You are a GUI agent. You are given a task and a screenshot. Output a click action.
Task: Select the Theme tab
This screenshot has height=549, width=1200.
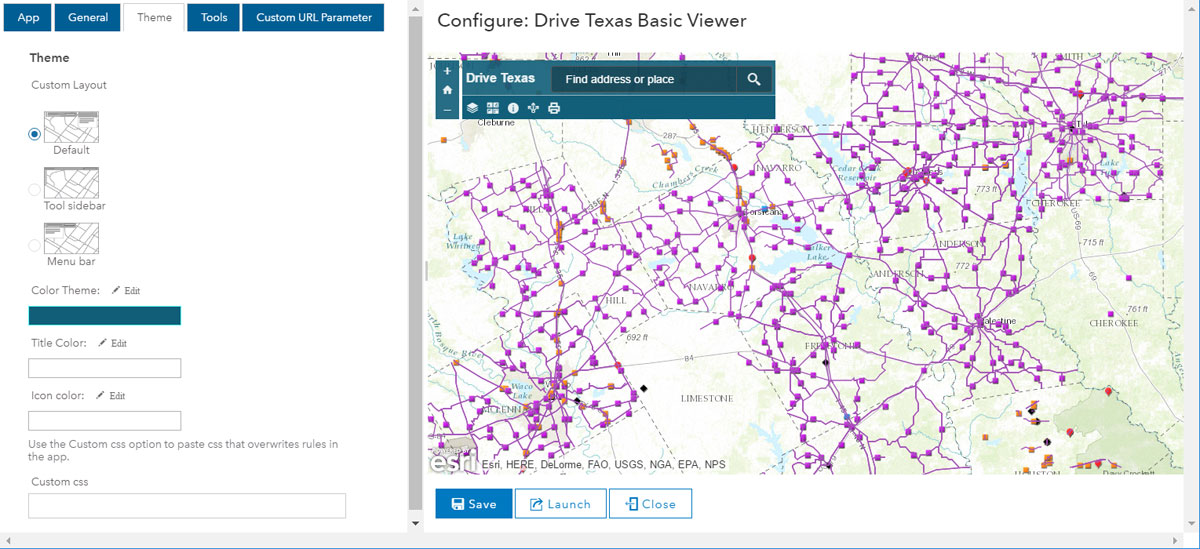tap(154, 17)
